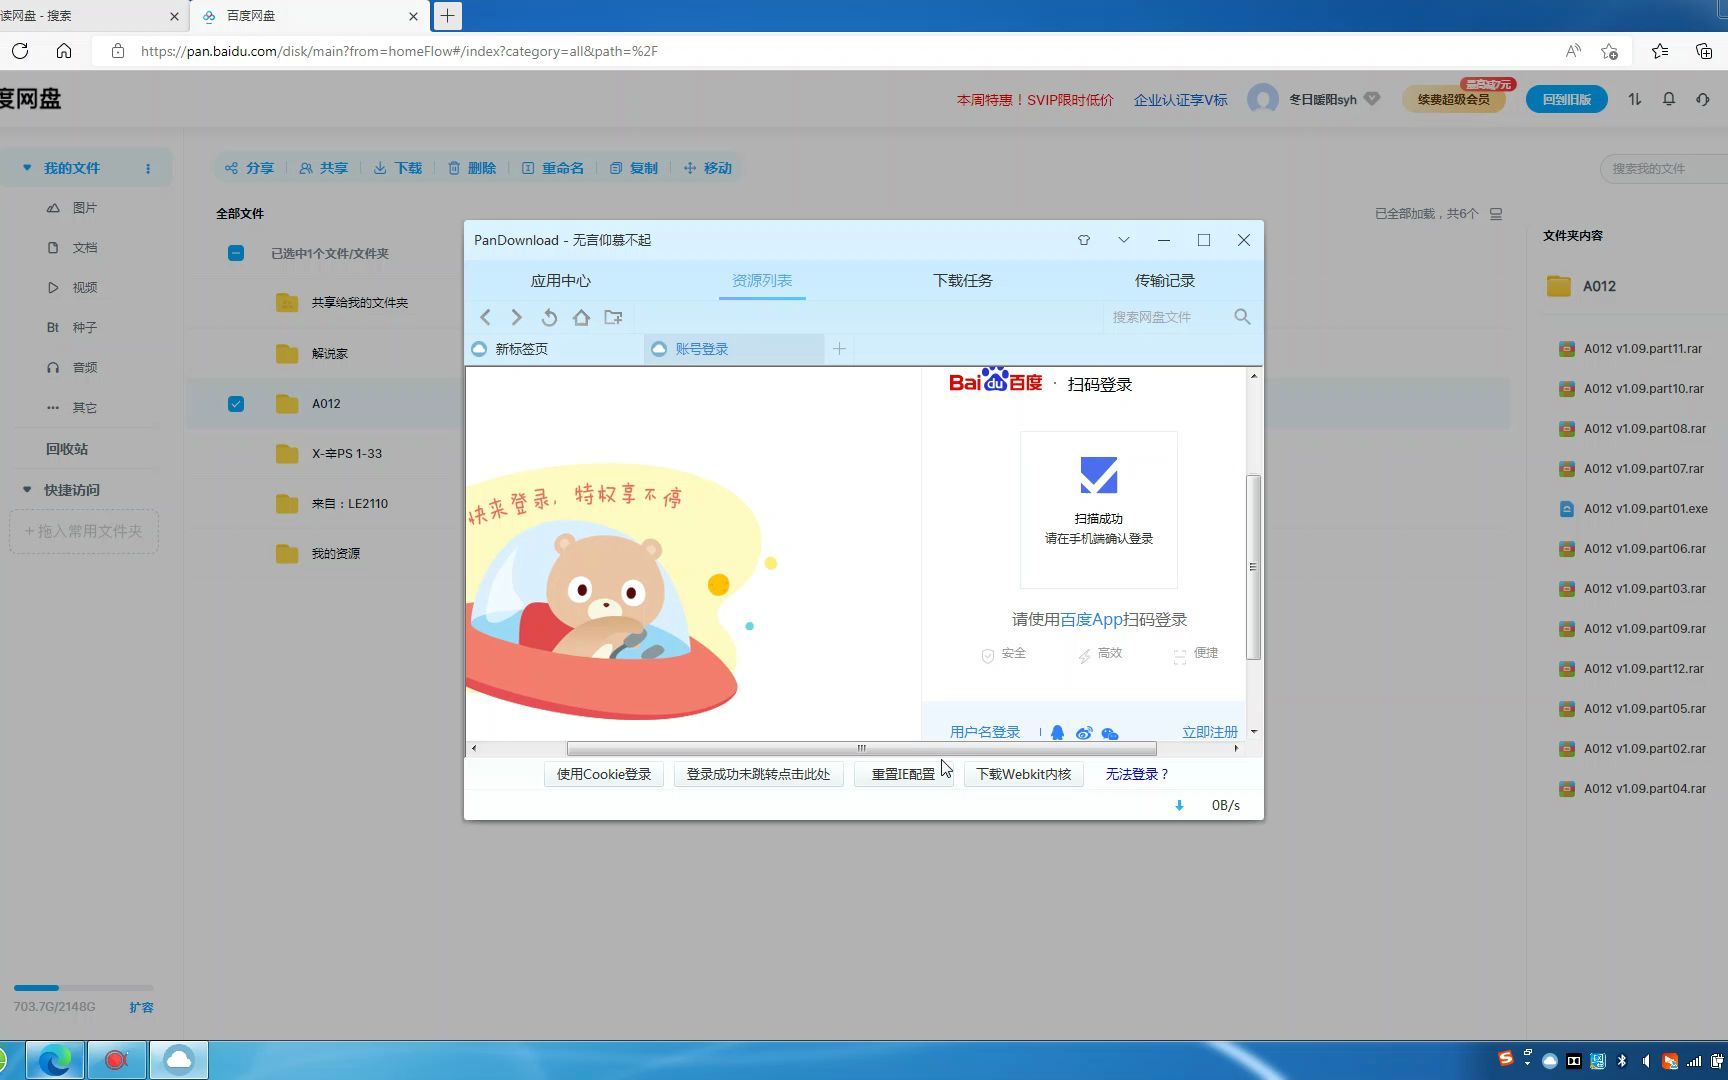Click 立即注册 link
Viewport: 1728px width, 1080px height.
1210,732
